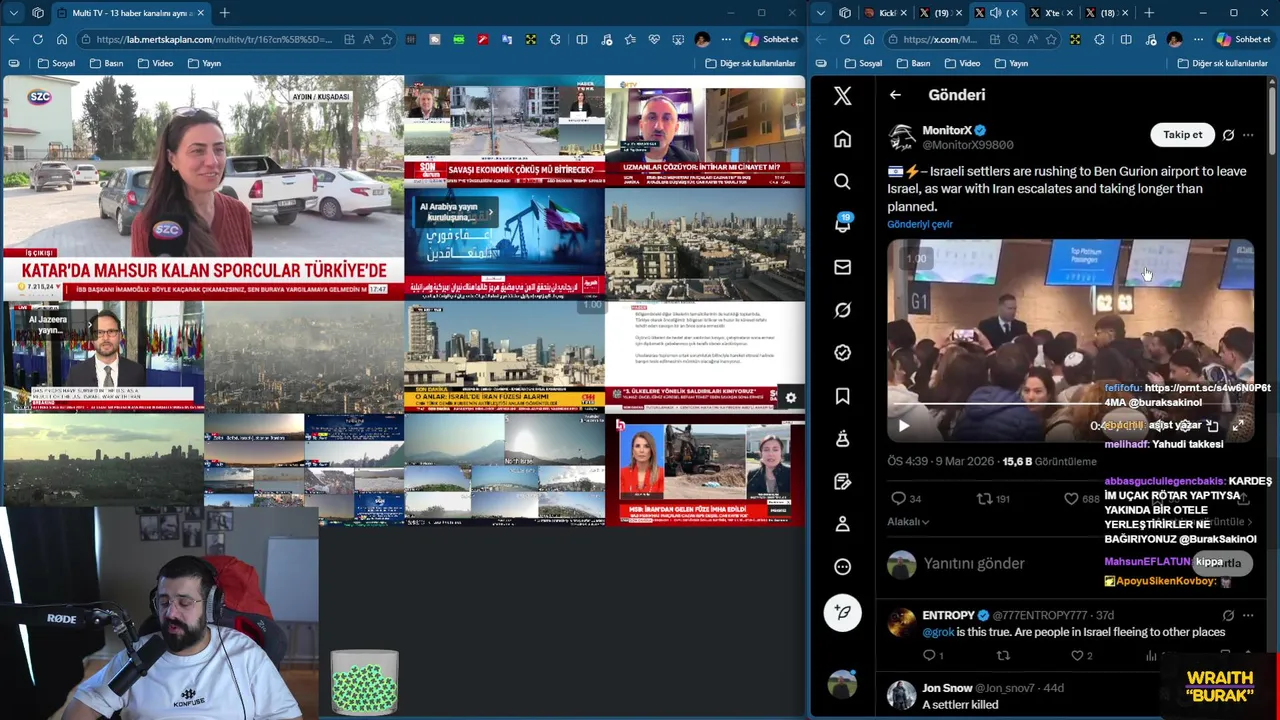This screenshot has height=720, width=1280.
Task: Open X notifications bell with badge
Action: point(843,223)
